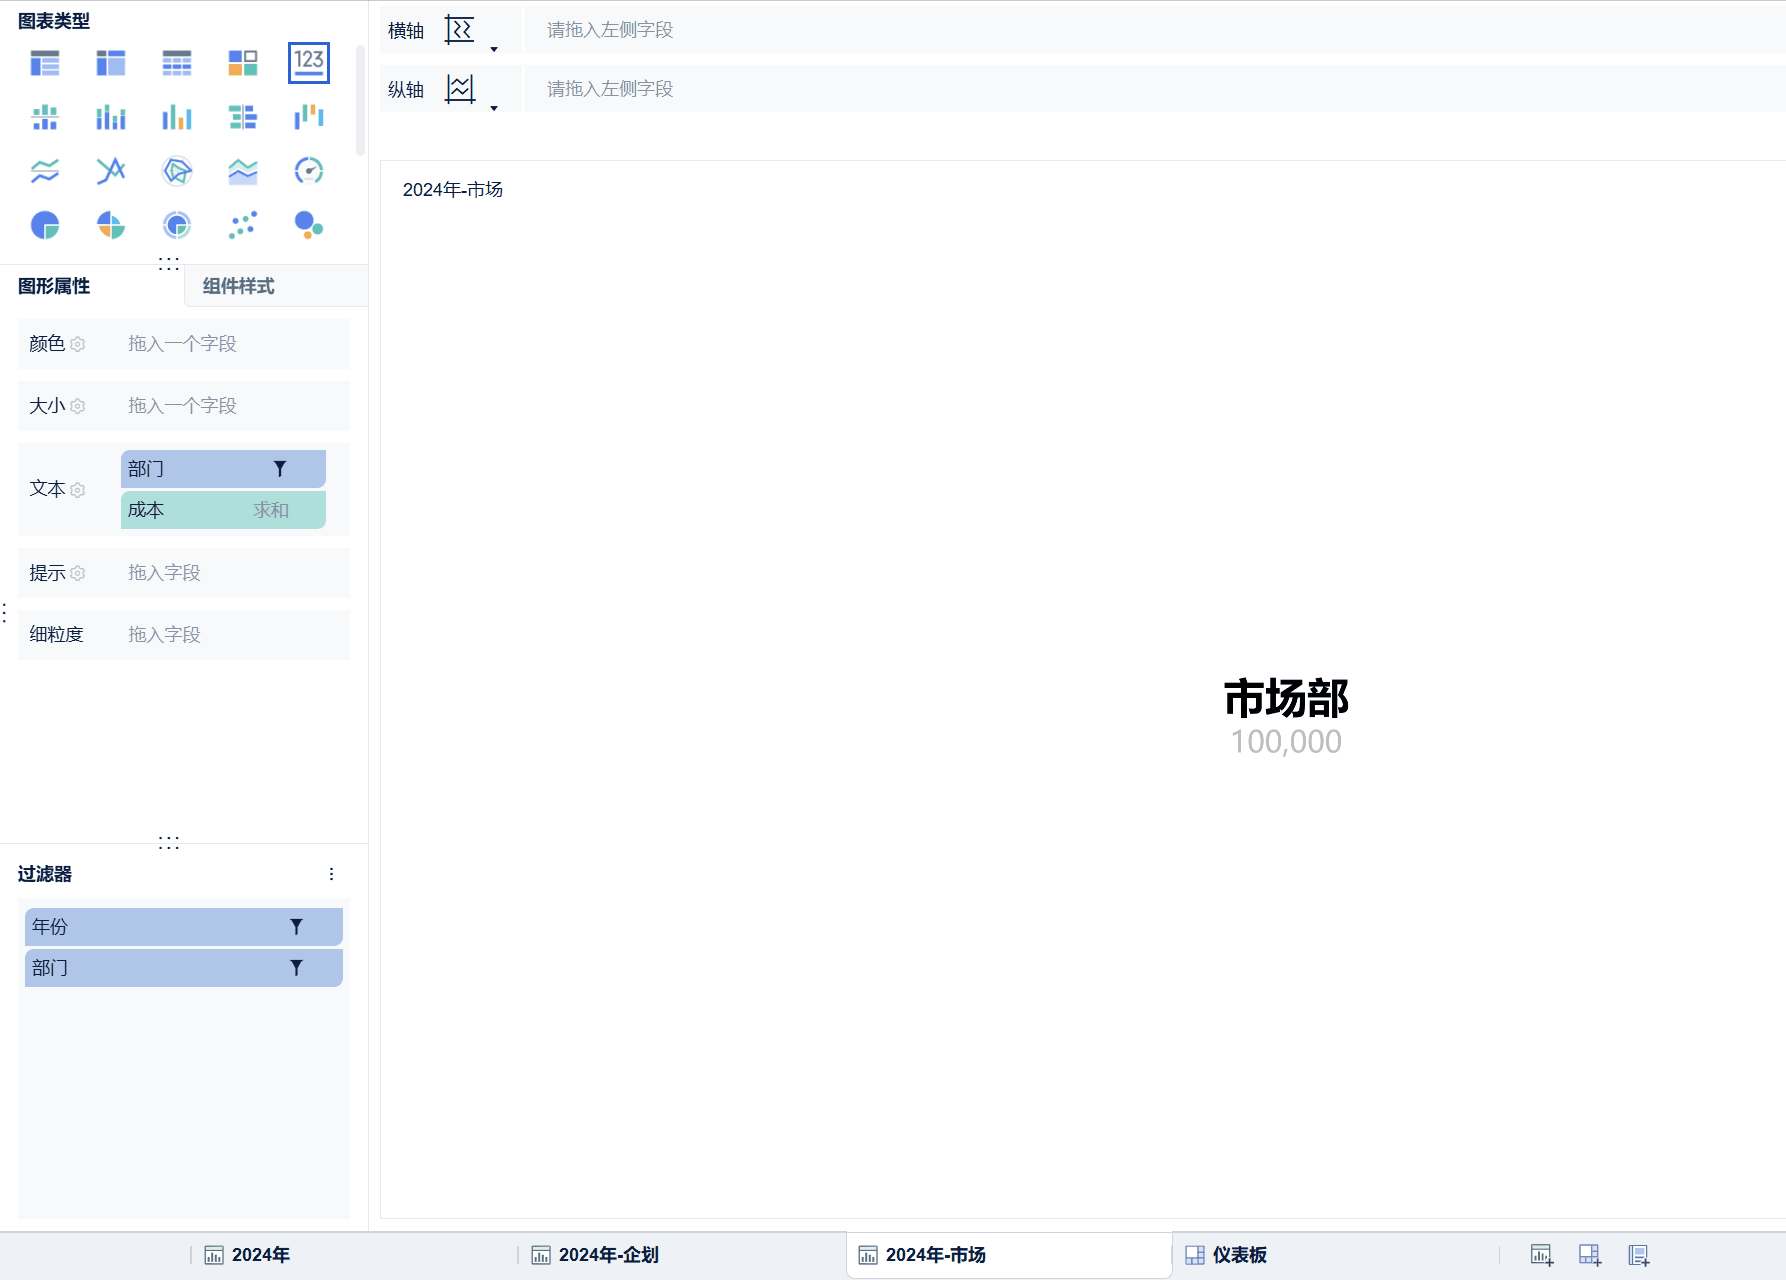Select the stacked column chart type
The image size is (1786, 1280).
[111, 117]
